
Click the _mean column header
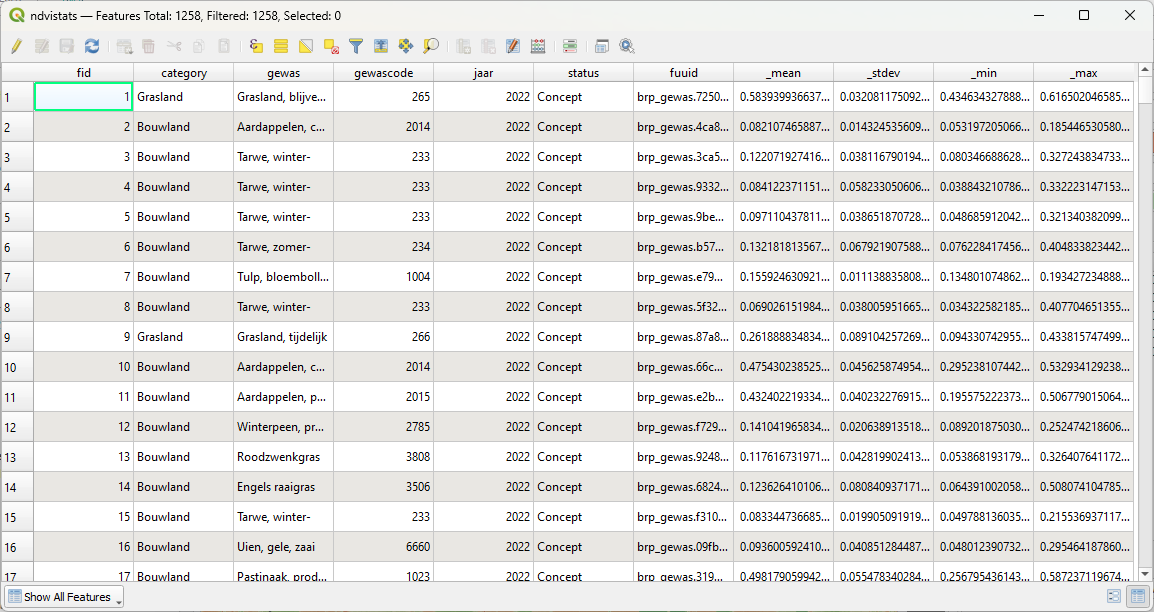783,73
